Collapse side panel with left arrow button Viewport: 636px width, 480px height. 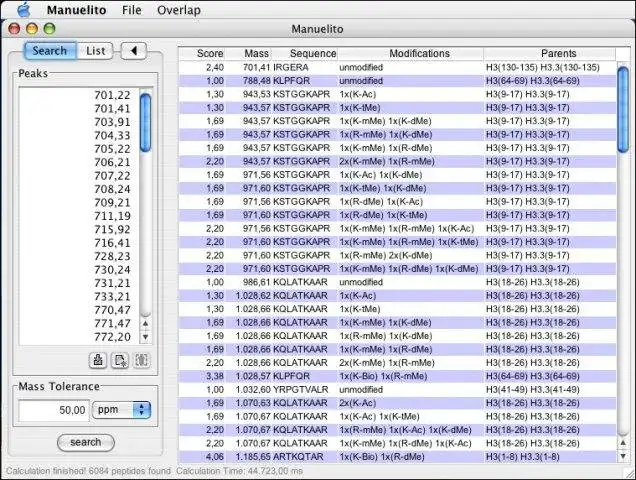(x=134, y=51)
